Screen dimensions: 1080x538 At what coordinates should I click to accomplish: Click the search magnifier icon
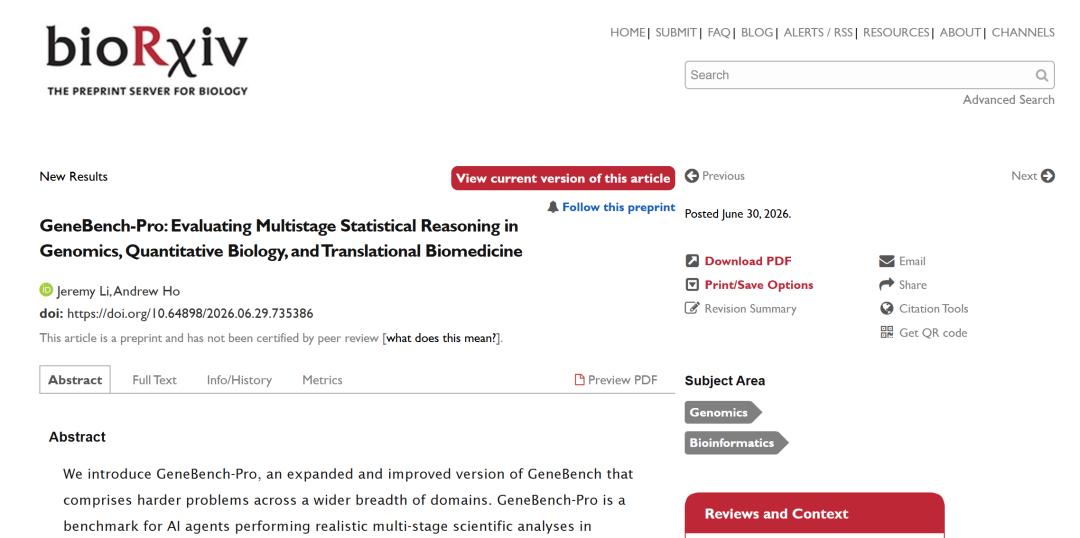point(1041,75)
